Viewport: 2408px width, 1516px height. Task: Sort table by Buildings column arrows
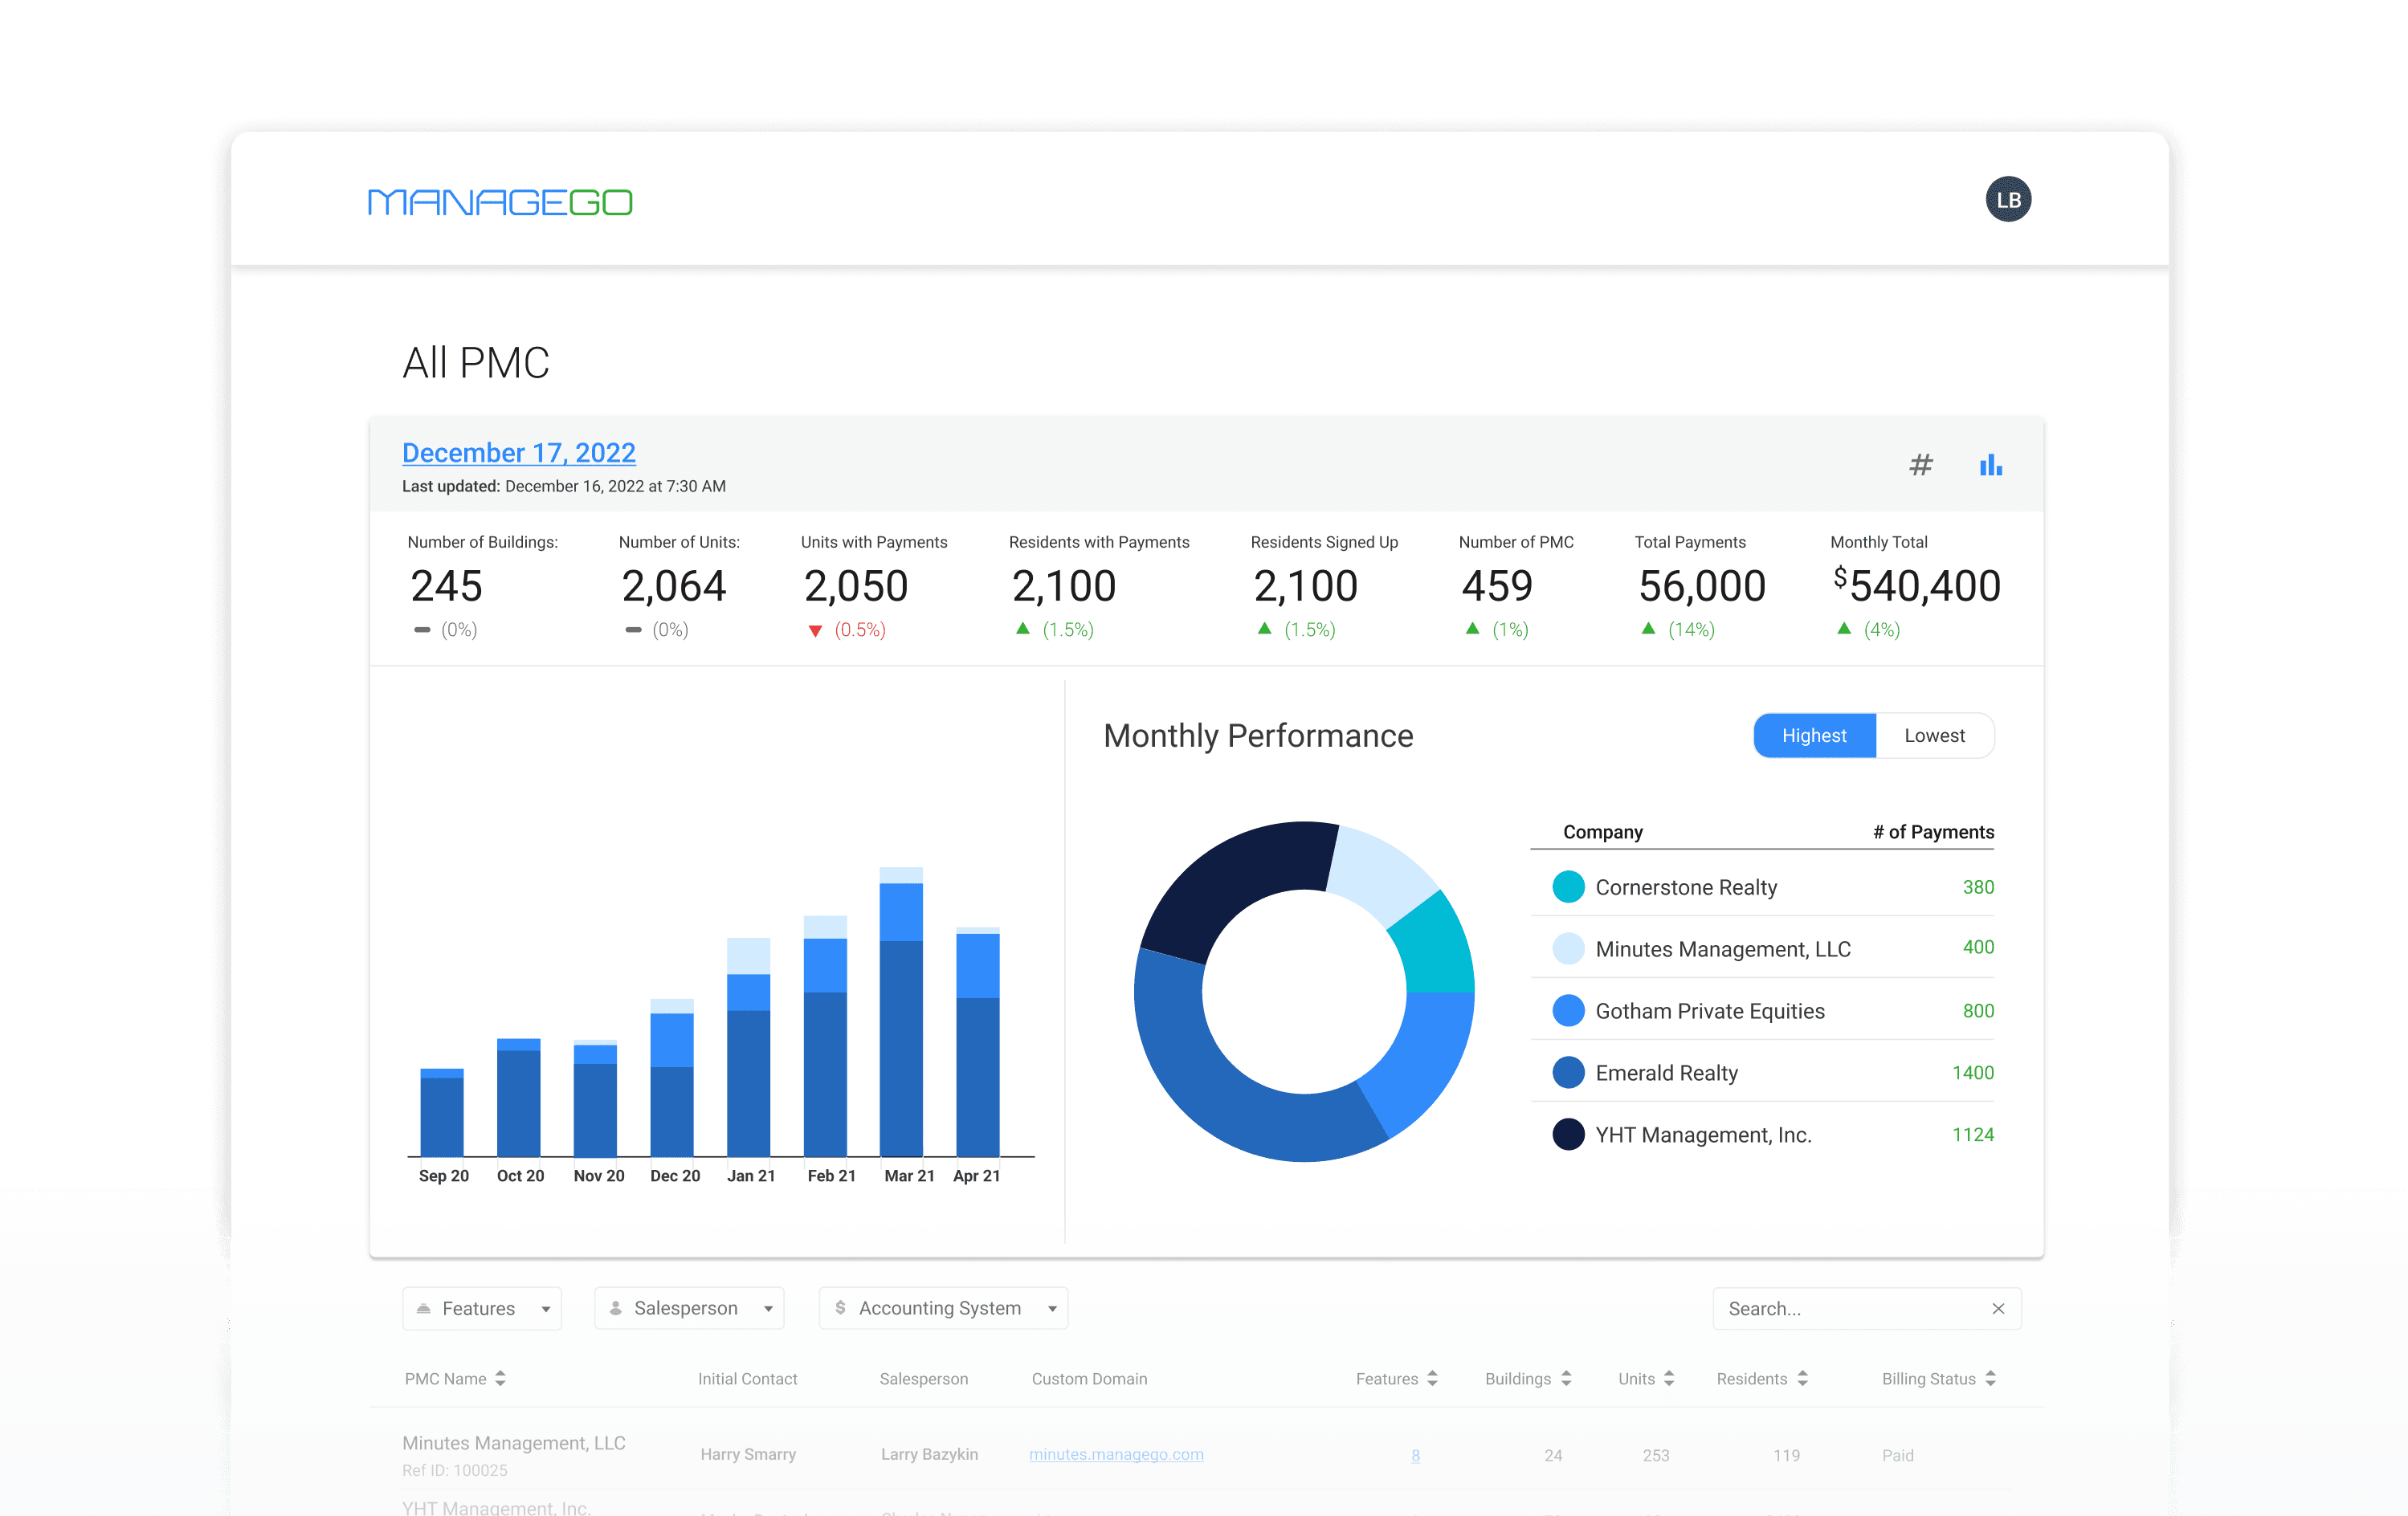click(x=1566, y=1378)
